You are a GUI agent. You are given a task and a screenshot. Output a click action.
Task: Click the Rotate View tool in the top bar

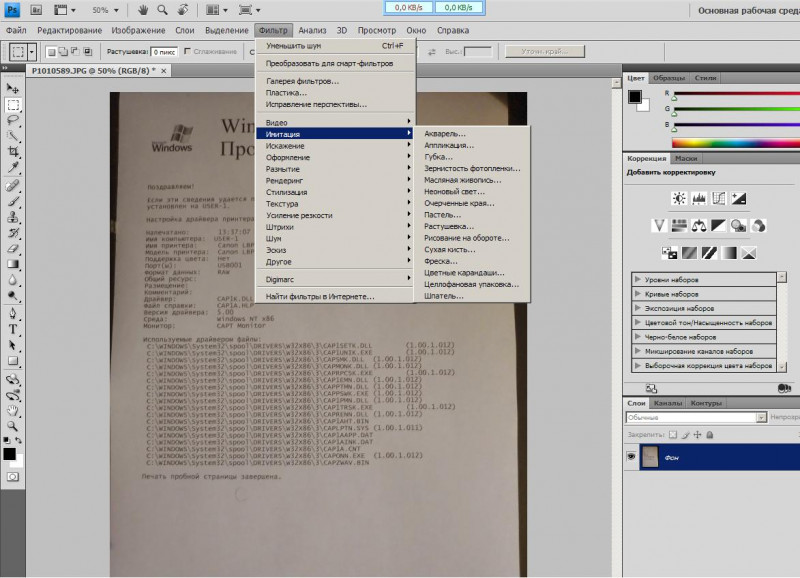click(x=183, y=10)
